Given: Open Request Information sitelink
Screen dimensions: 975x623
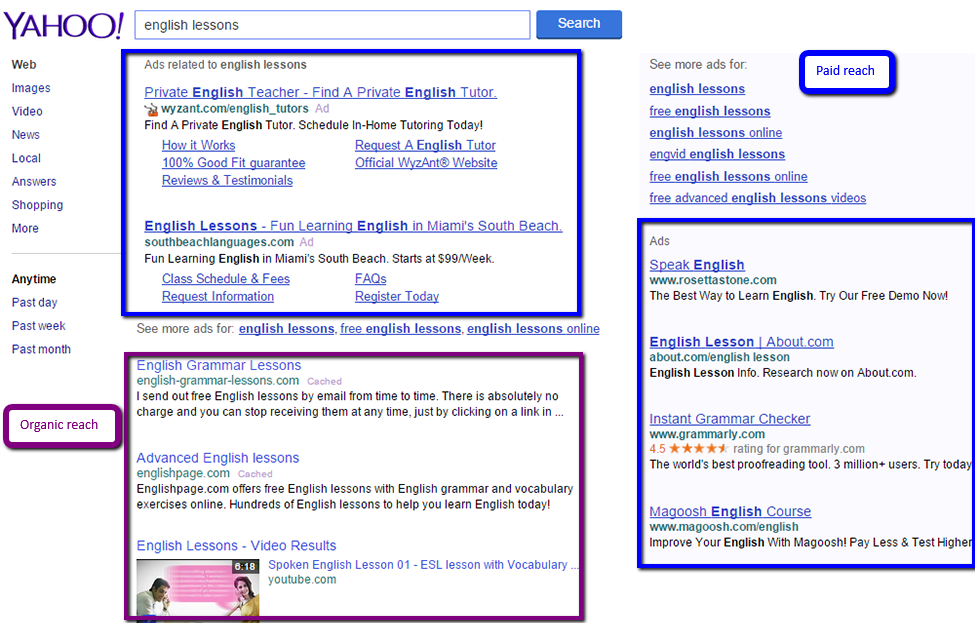Looking at the screenshot, I should click(218, 297).
